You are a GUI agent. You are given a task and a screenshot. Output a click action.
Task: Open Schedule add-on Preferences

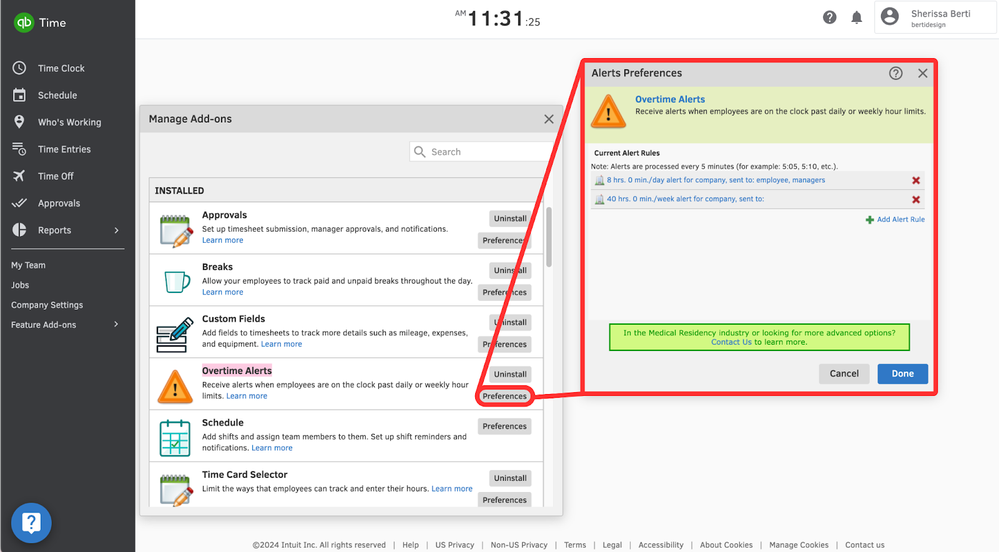tap(504, 426)
